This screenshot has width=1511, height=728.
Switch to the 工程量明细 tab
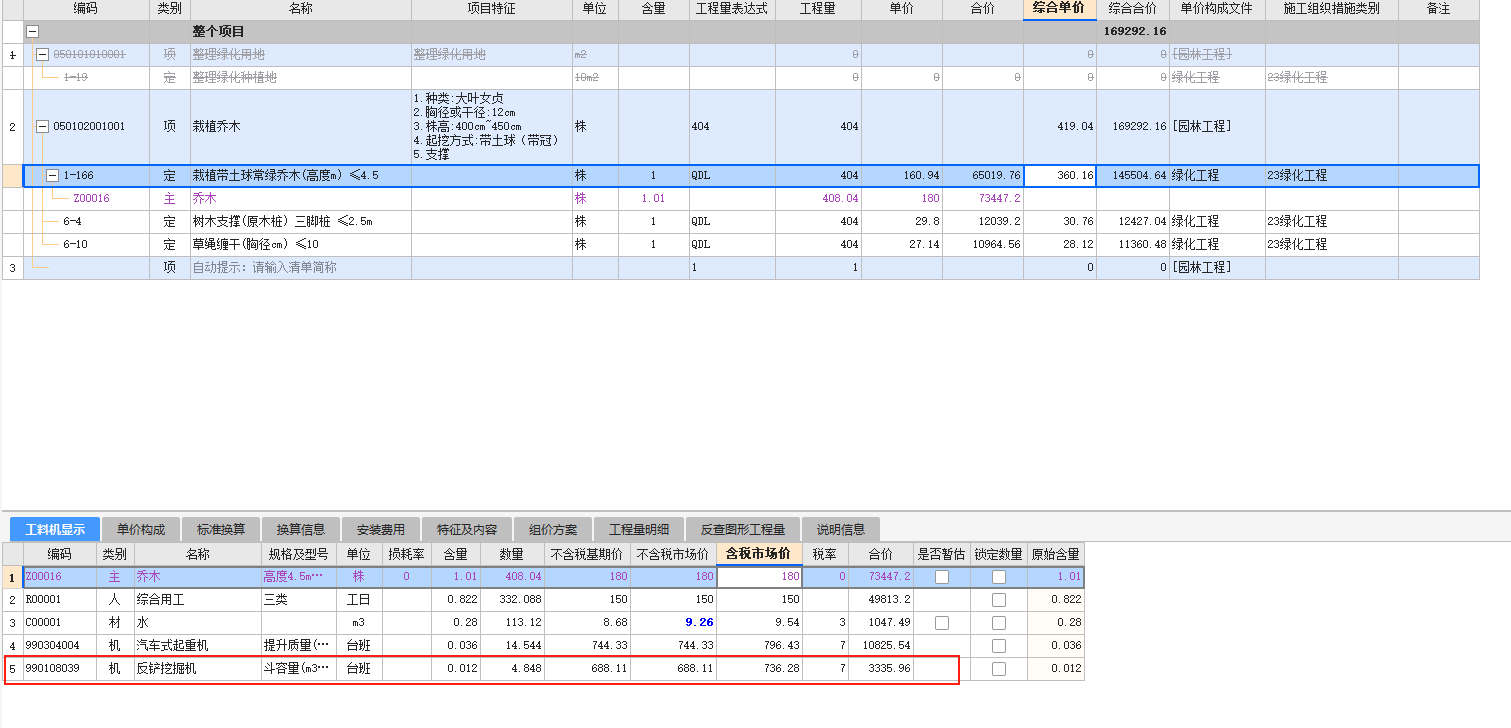(x=639, y=530)
